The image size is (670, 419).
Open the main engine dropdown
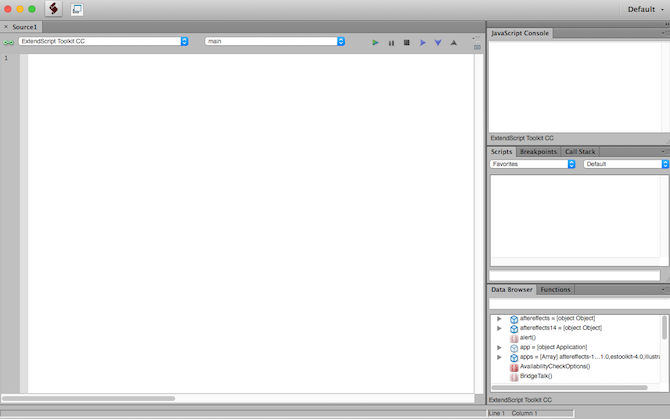coord(275,41)
